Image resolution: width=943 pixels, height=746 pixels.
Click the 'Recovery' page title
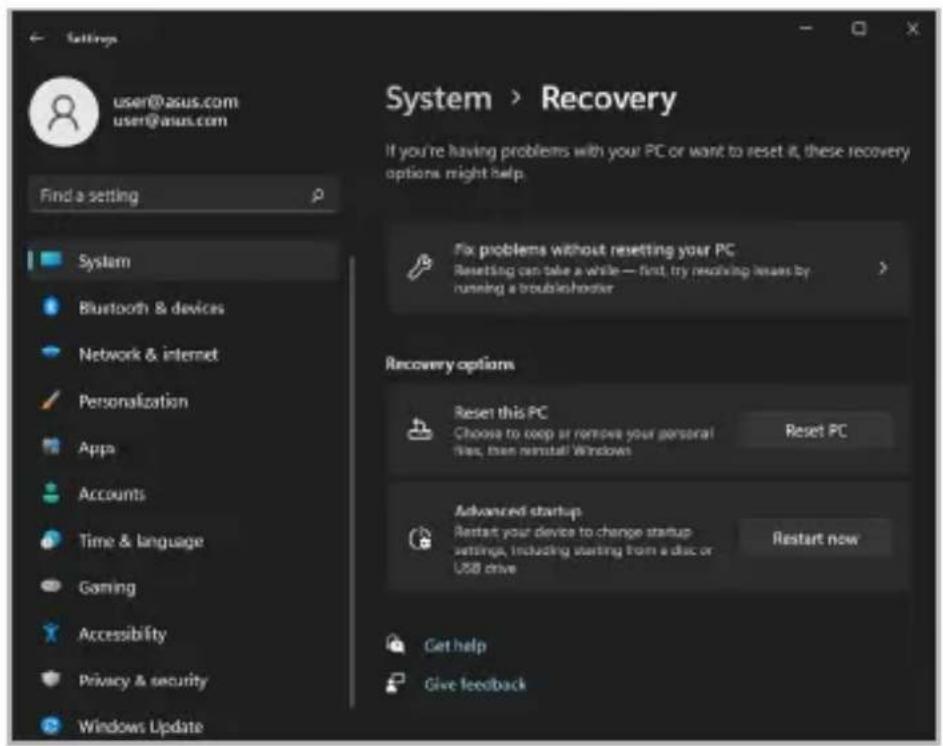pyautogui.click(x=608, y=98)
